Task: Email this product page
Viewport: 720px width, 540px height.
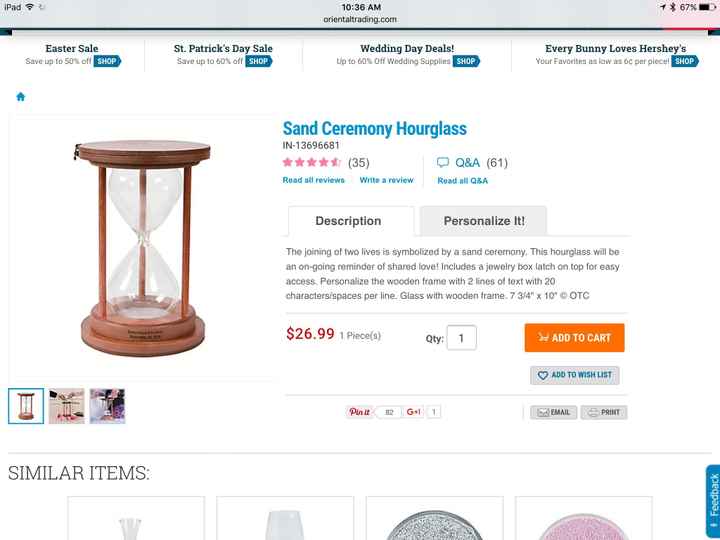Action: coord(553,412)
